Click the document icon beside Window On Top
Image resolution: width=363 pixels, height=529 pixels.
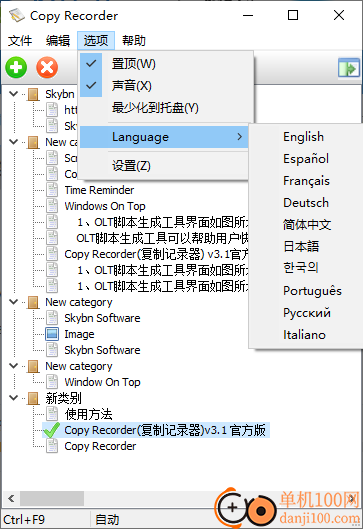tap(52, 382)
